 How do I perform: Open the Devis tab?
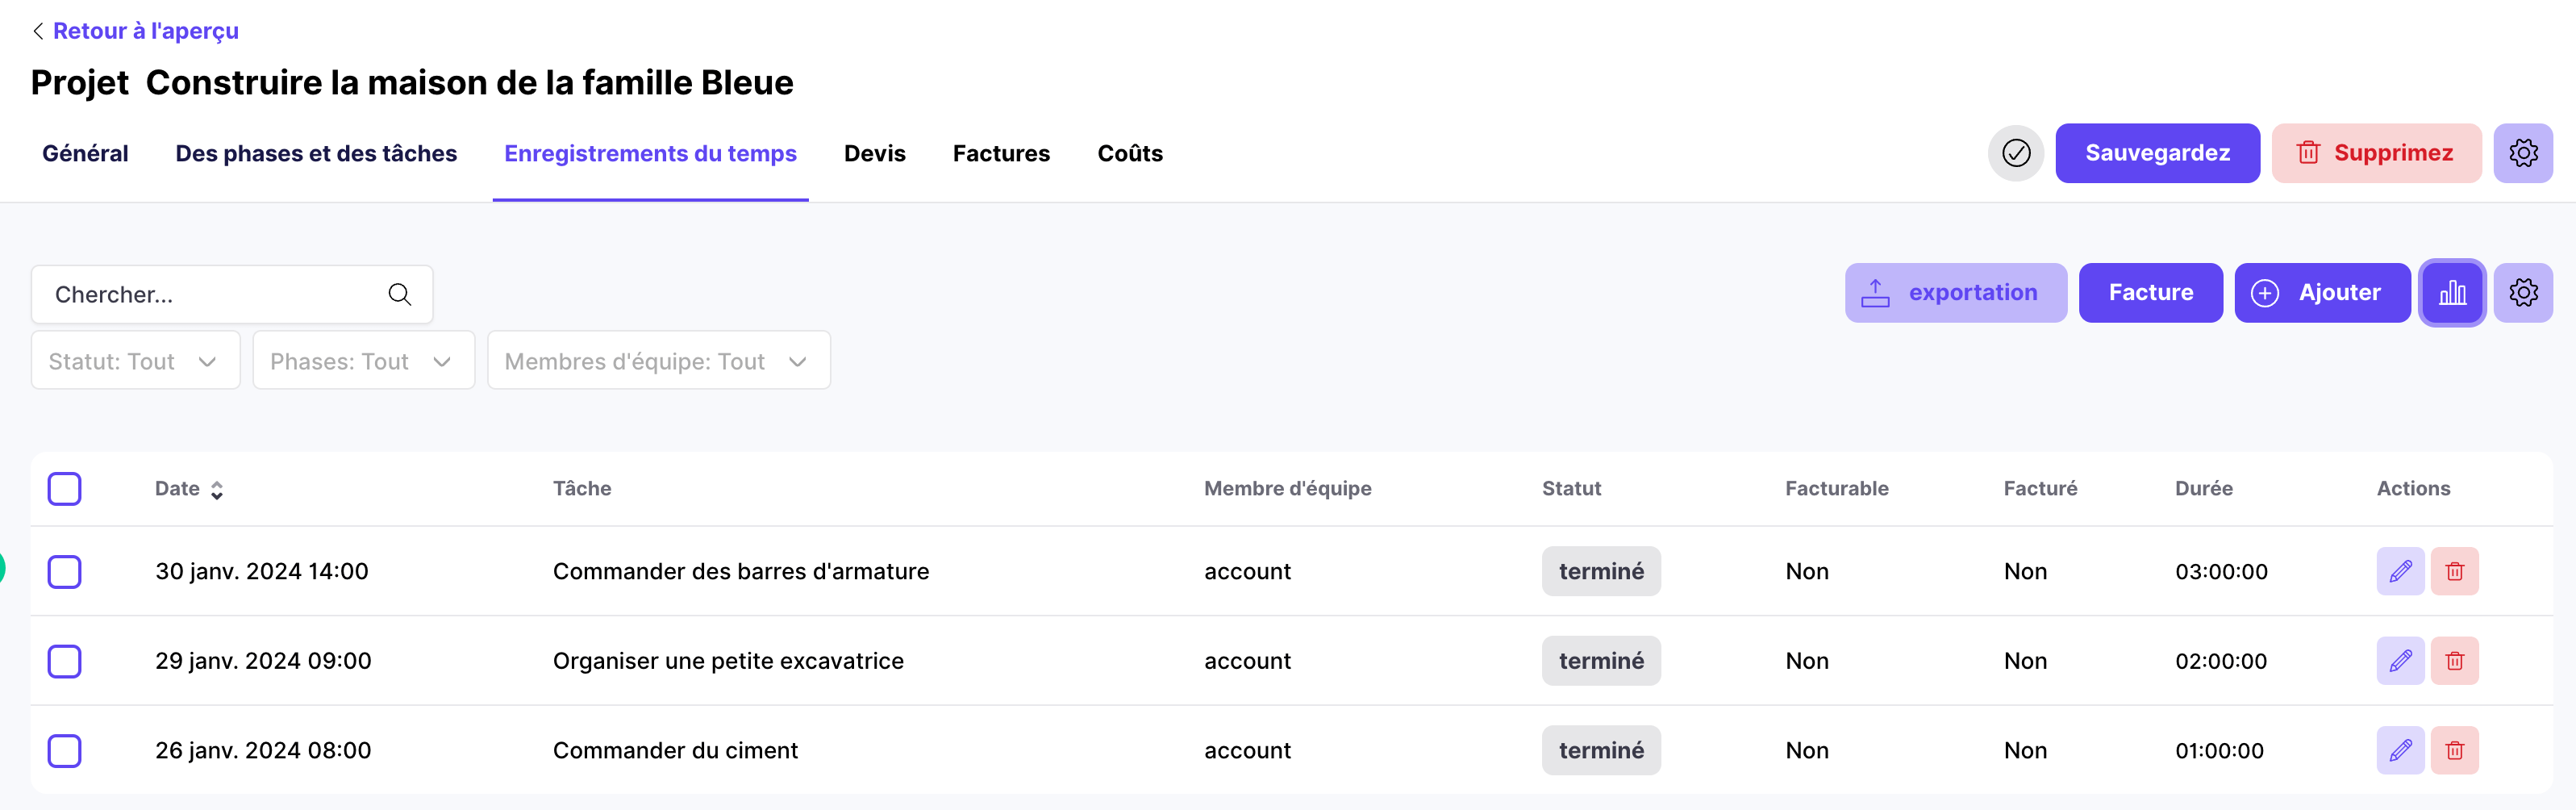(x=874, y=153)
